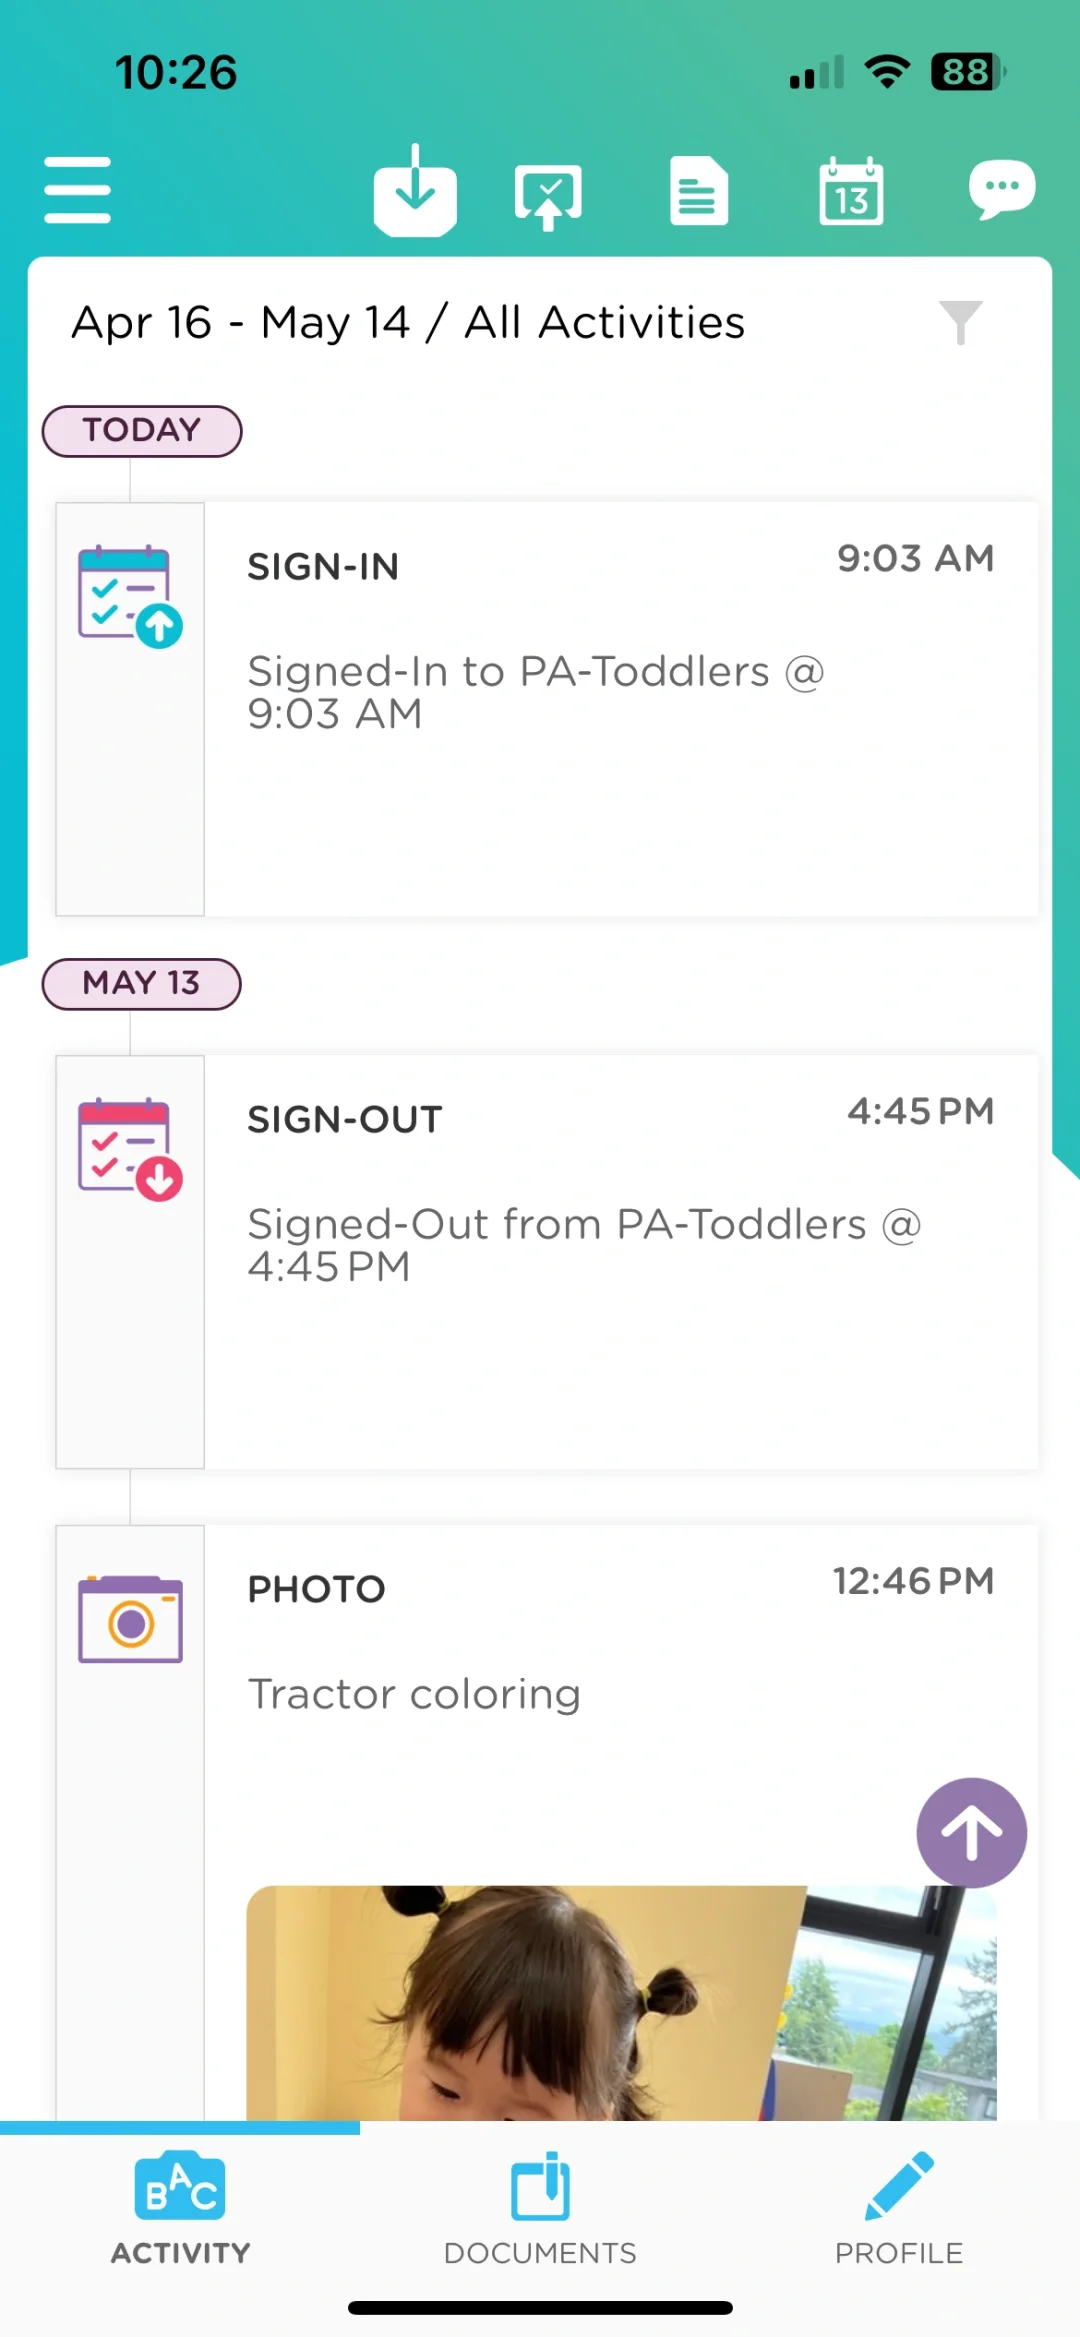Tap the sign-in download arrow icon
Viewport: 1080px width, 2337px height.
415,190
